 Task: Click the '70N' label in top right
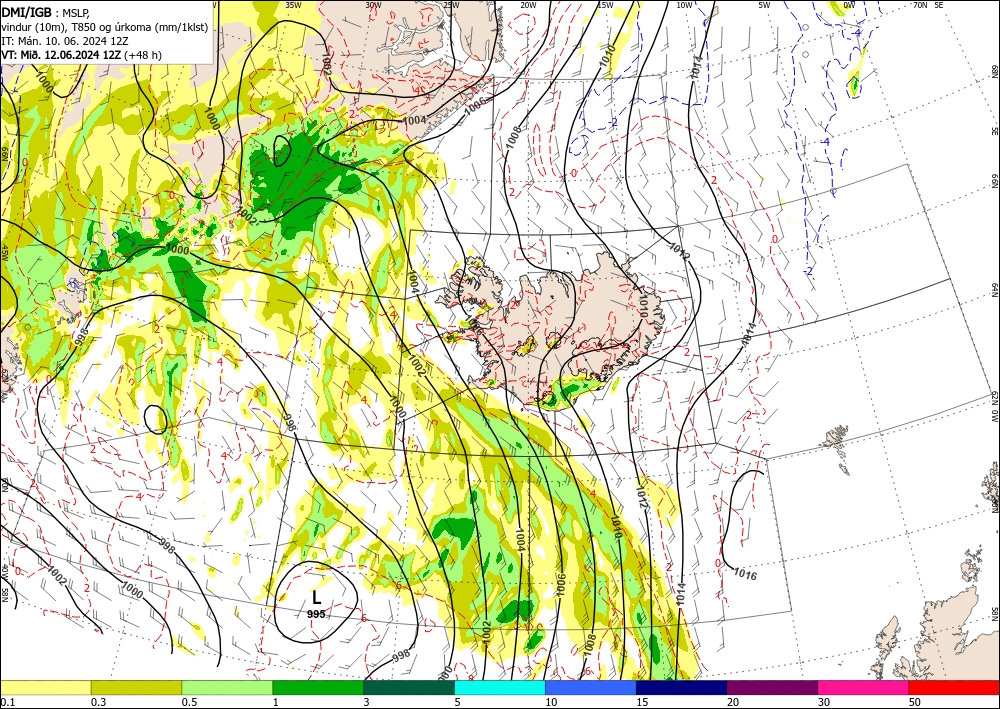(x=920, y=5)
